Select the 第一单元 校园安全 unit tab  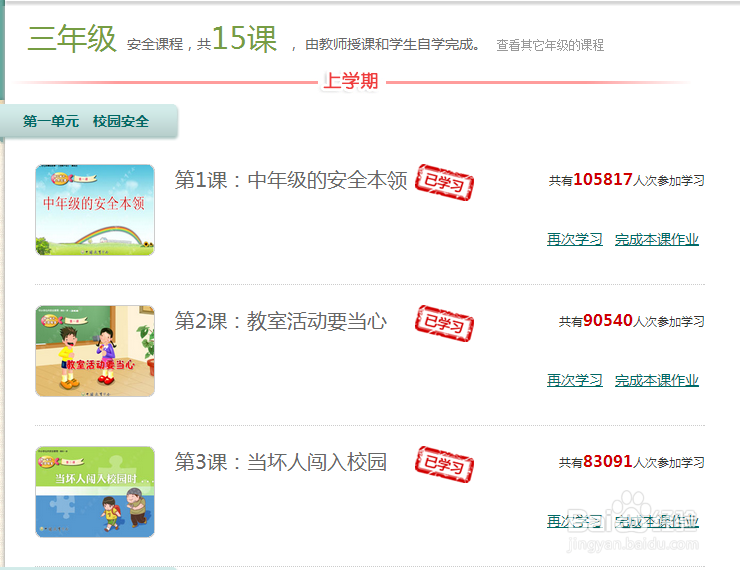point(86,121)
